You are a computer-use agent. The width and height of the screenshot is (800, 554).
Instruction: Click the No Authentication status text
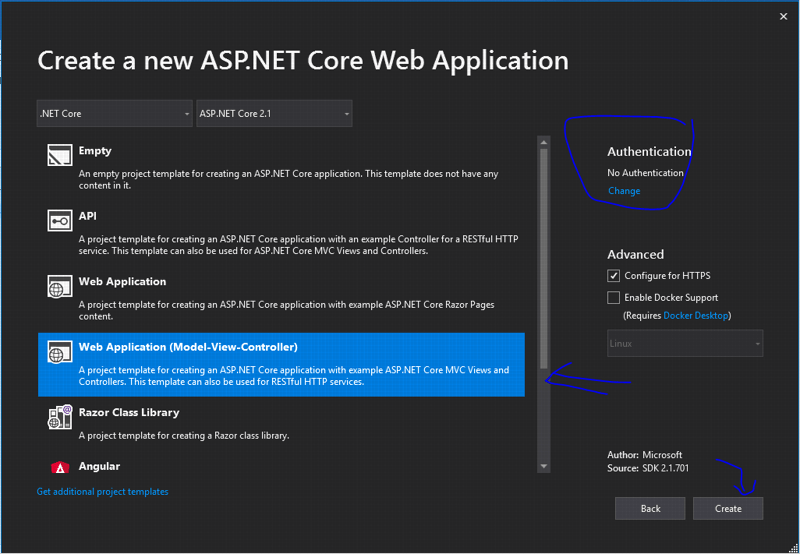click(645, 173)
